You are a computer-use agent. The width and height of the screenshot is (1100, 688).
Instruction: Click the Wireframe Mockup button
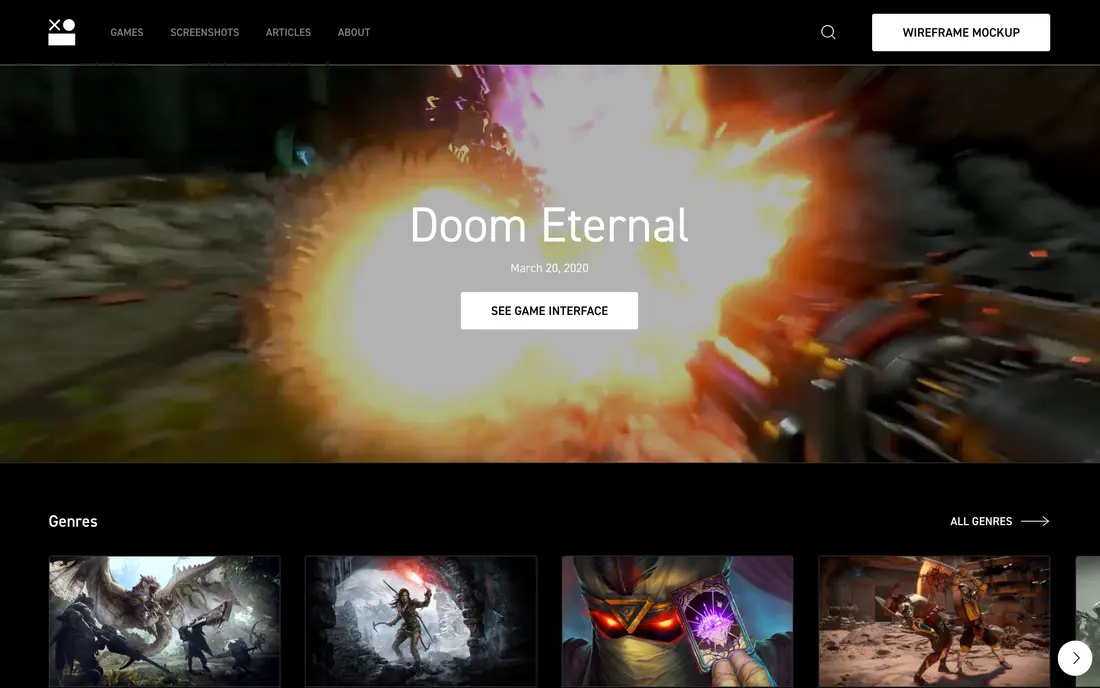[x=961, y=32]
